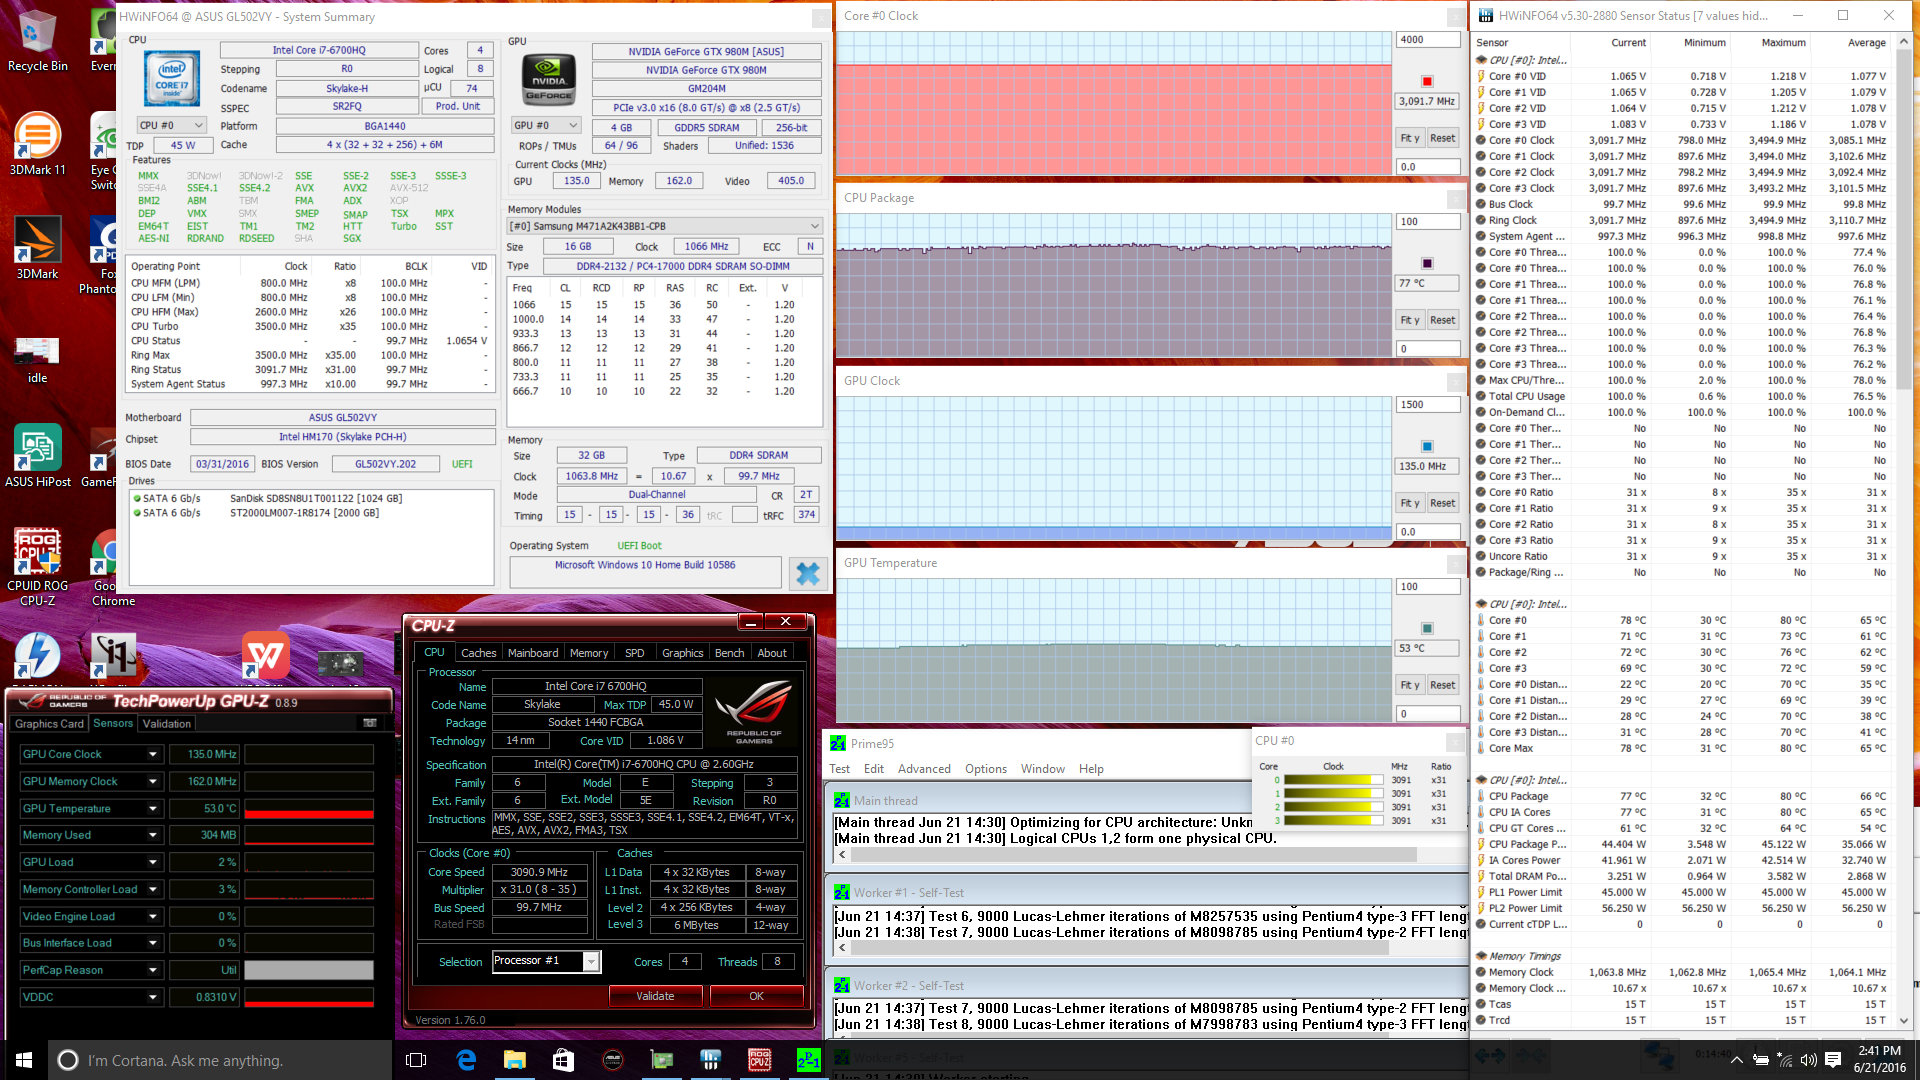Select Memory Clock sensor row
This screenshot has width=1920, height=1080.
click(1683, 972)
